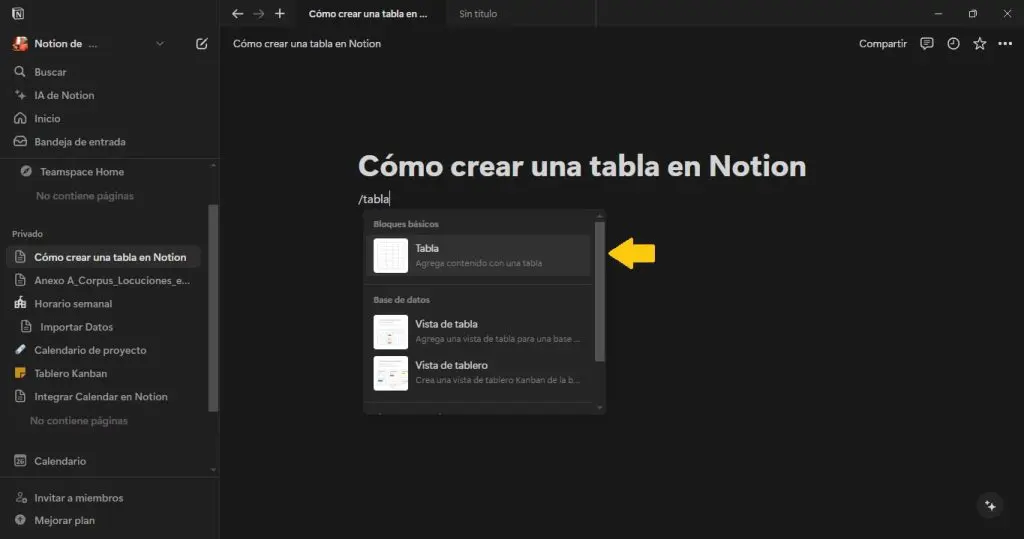This screenshot has height=539, width=1024.
Task: View page history clock icon
Action: tap(953, 44)
